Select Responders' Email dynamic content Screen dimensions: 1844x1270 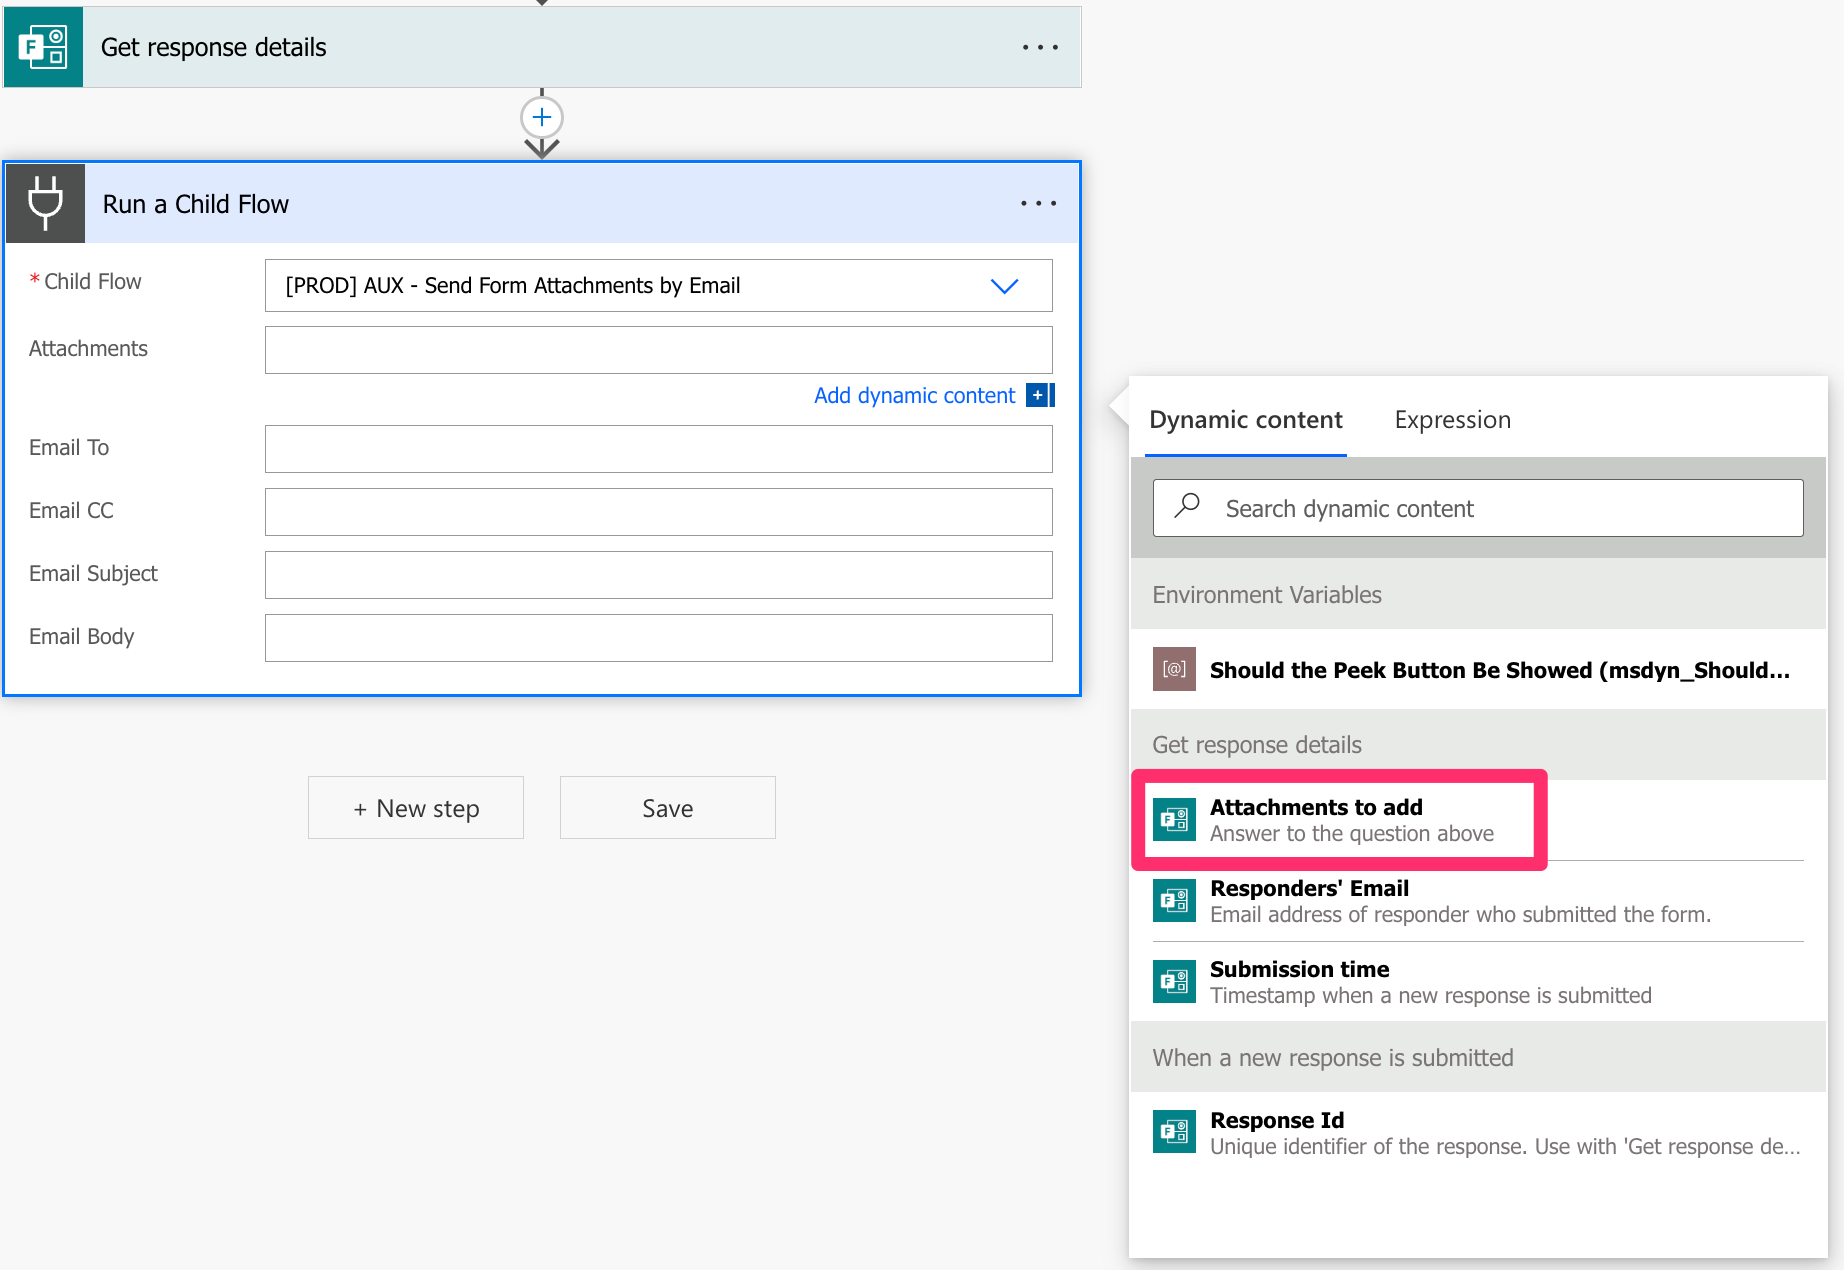point(1478,901)
